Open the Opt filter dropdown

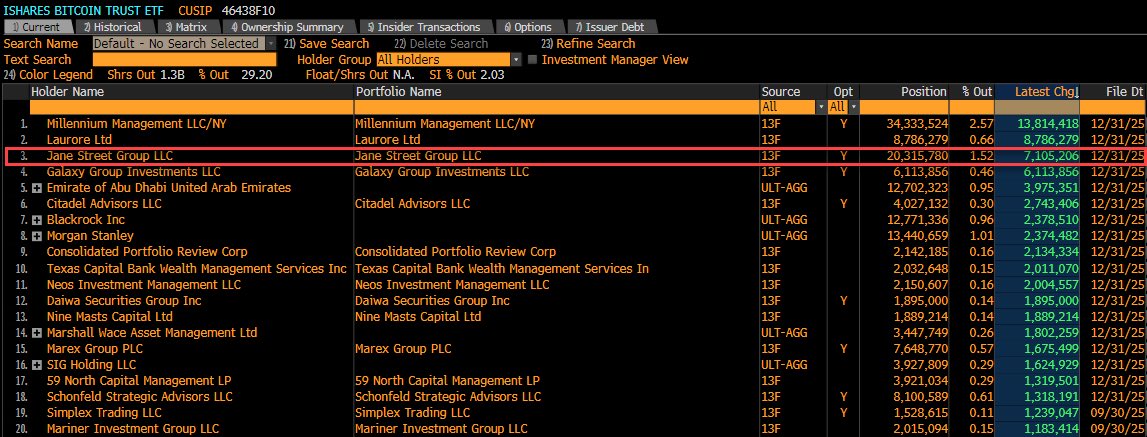point(852,107)
